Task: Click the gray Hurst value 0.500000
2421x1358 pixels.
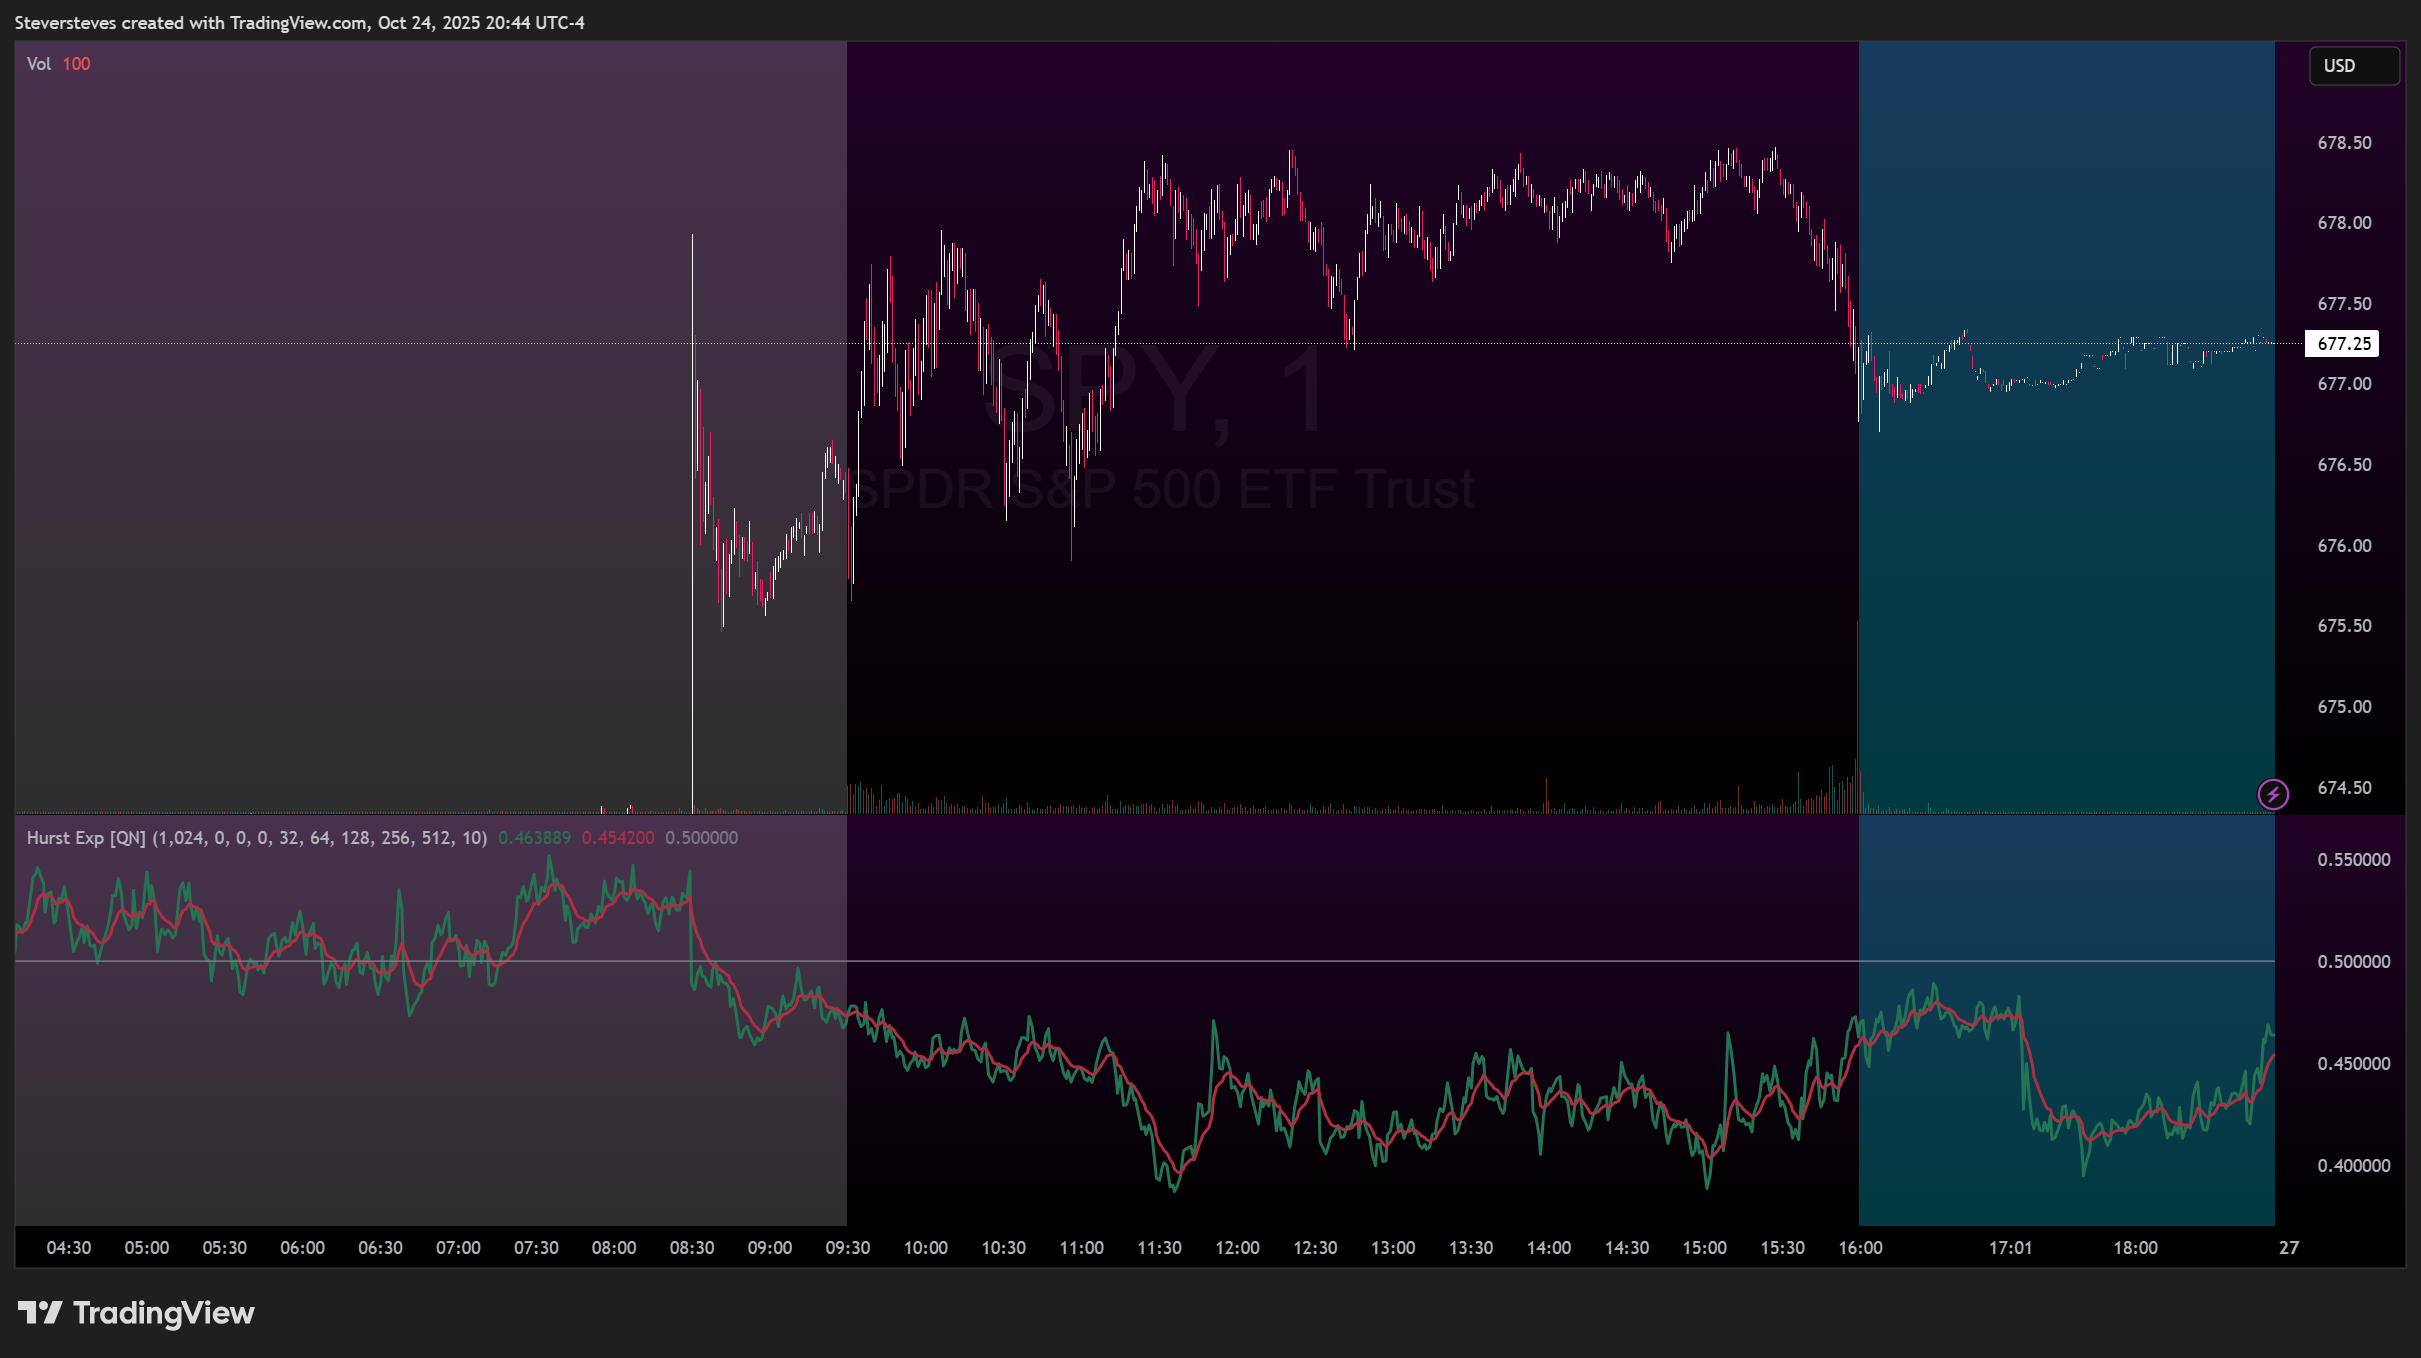Action: (x=701, y=838)
